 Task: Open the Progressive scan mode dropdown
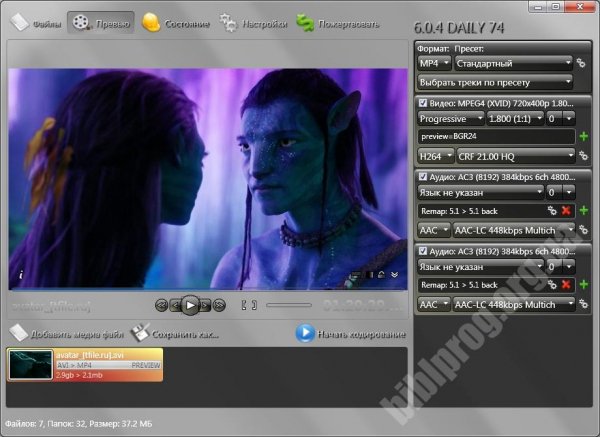(x=450, y=119)
